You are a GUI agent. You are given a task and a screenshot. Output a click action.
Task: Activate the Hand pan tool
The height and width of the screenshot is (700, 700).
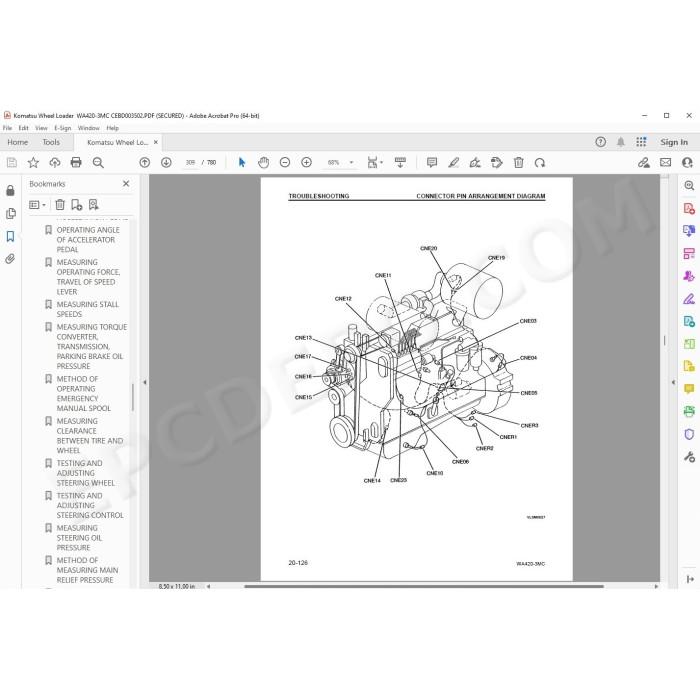263,162
